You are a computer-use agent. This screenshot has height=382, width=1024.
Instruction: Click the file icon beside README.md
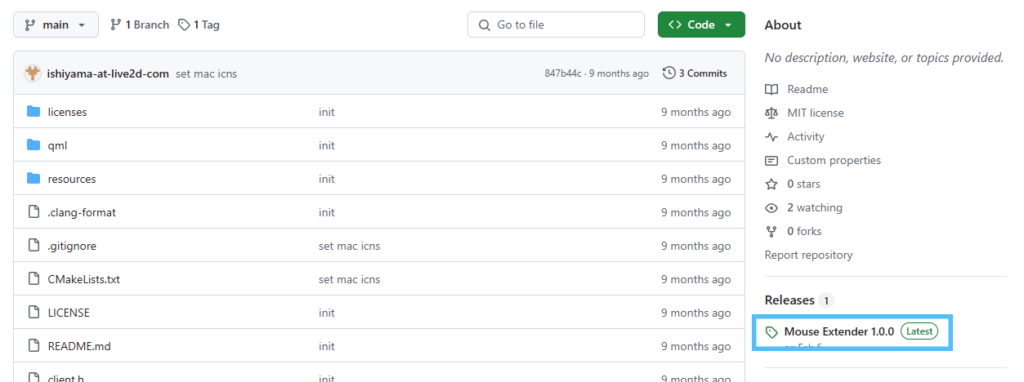point(33,345)
